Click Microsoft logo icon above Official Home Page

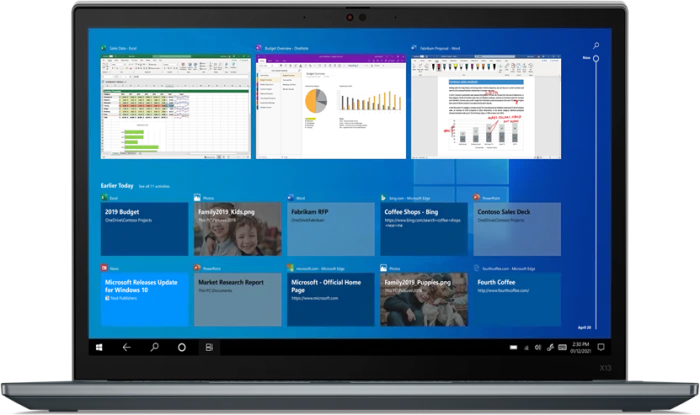pyautogui.click(x=291, y=268)
